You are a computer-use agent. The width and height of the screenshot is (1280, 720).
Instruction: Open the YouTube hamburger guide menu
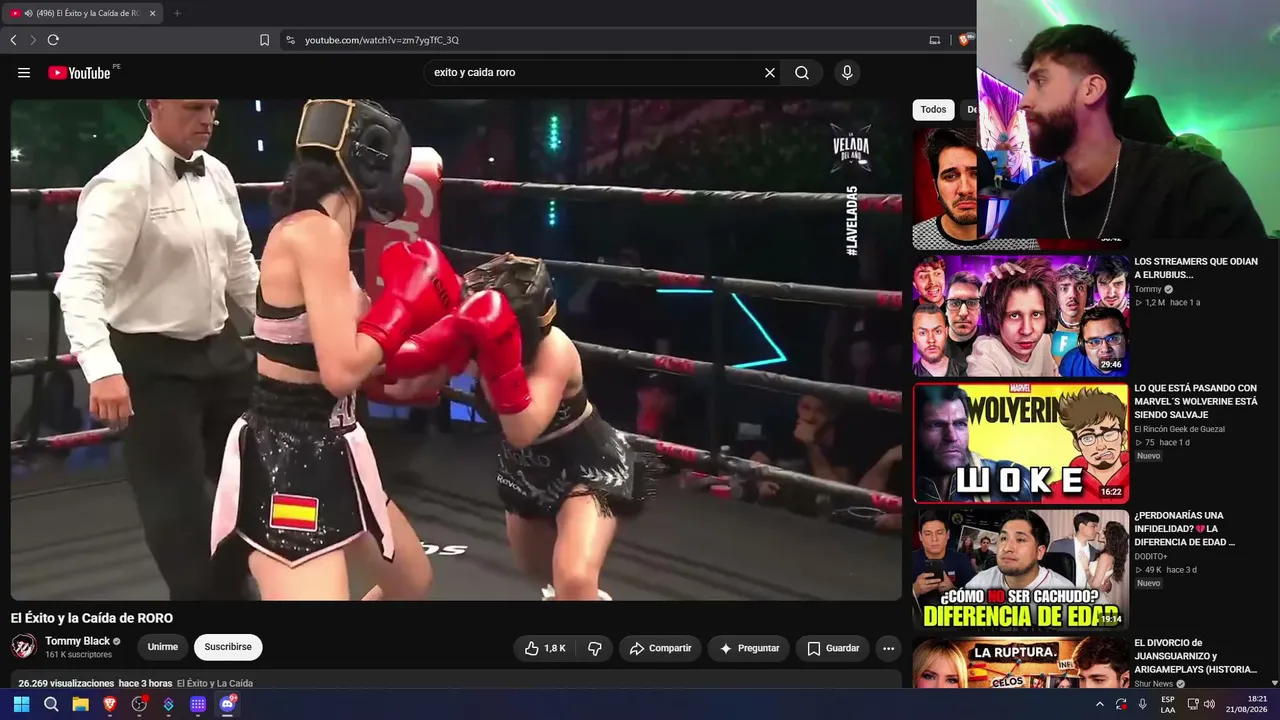tap(24, 73)
